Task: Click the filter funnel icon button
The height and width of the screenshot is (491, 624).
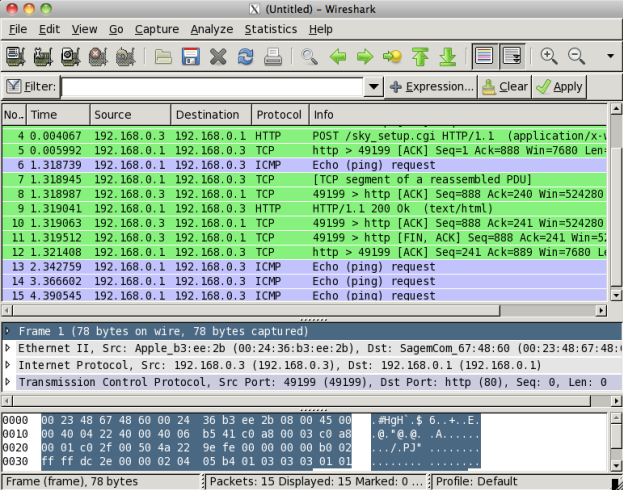Action: [13, 86]
